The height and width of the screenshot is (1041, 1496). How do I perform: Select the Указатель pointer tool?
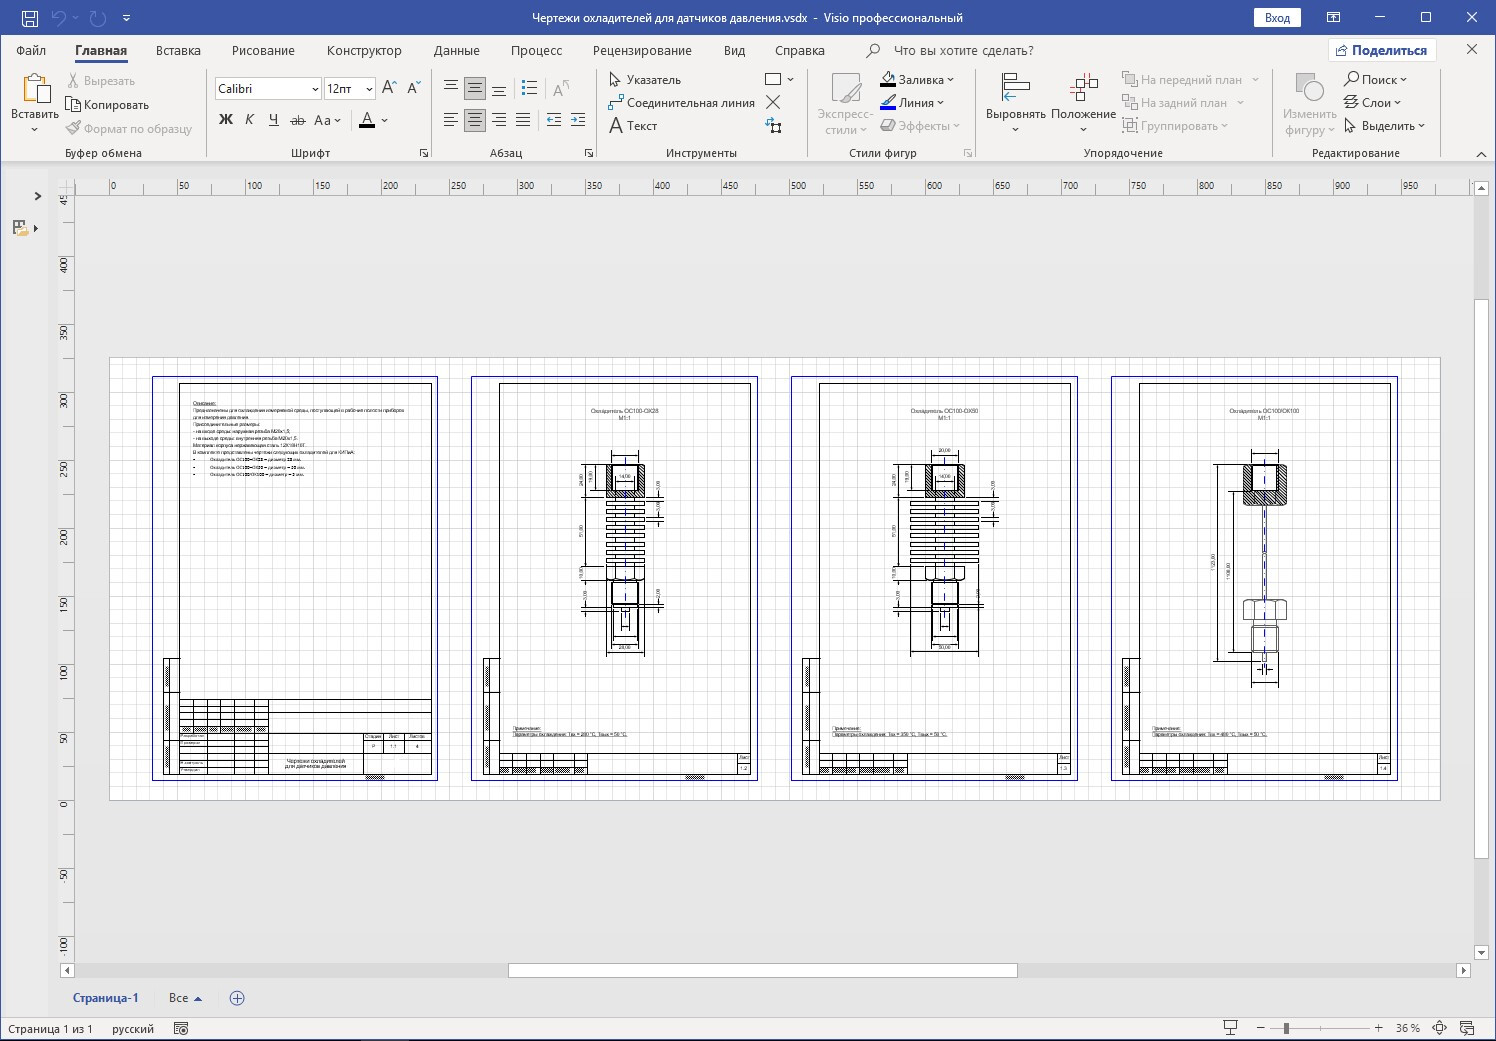(x=645, y=80)
